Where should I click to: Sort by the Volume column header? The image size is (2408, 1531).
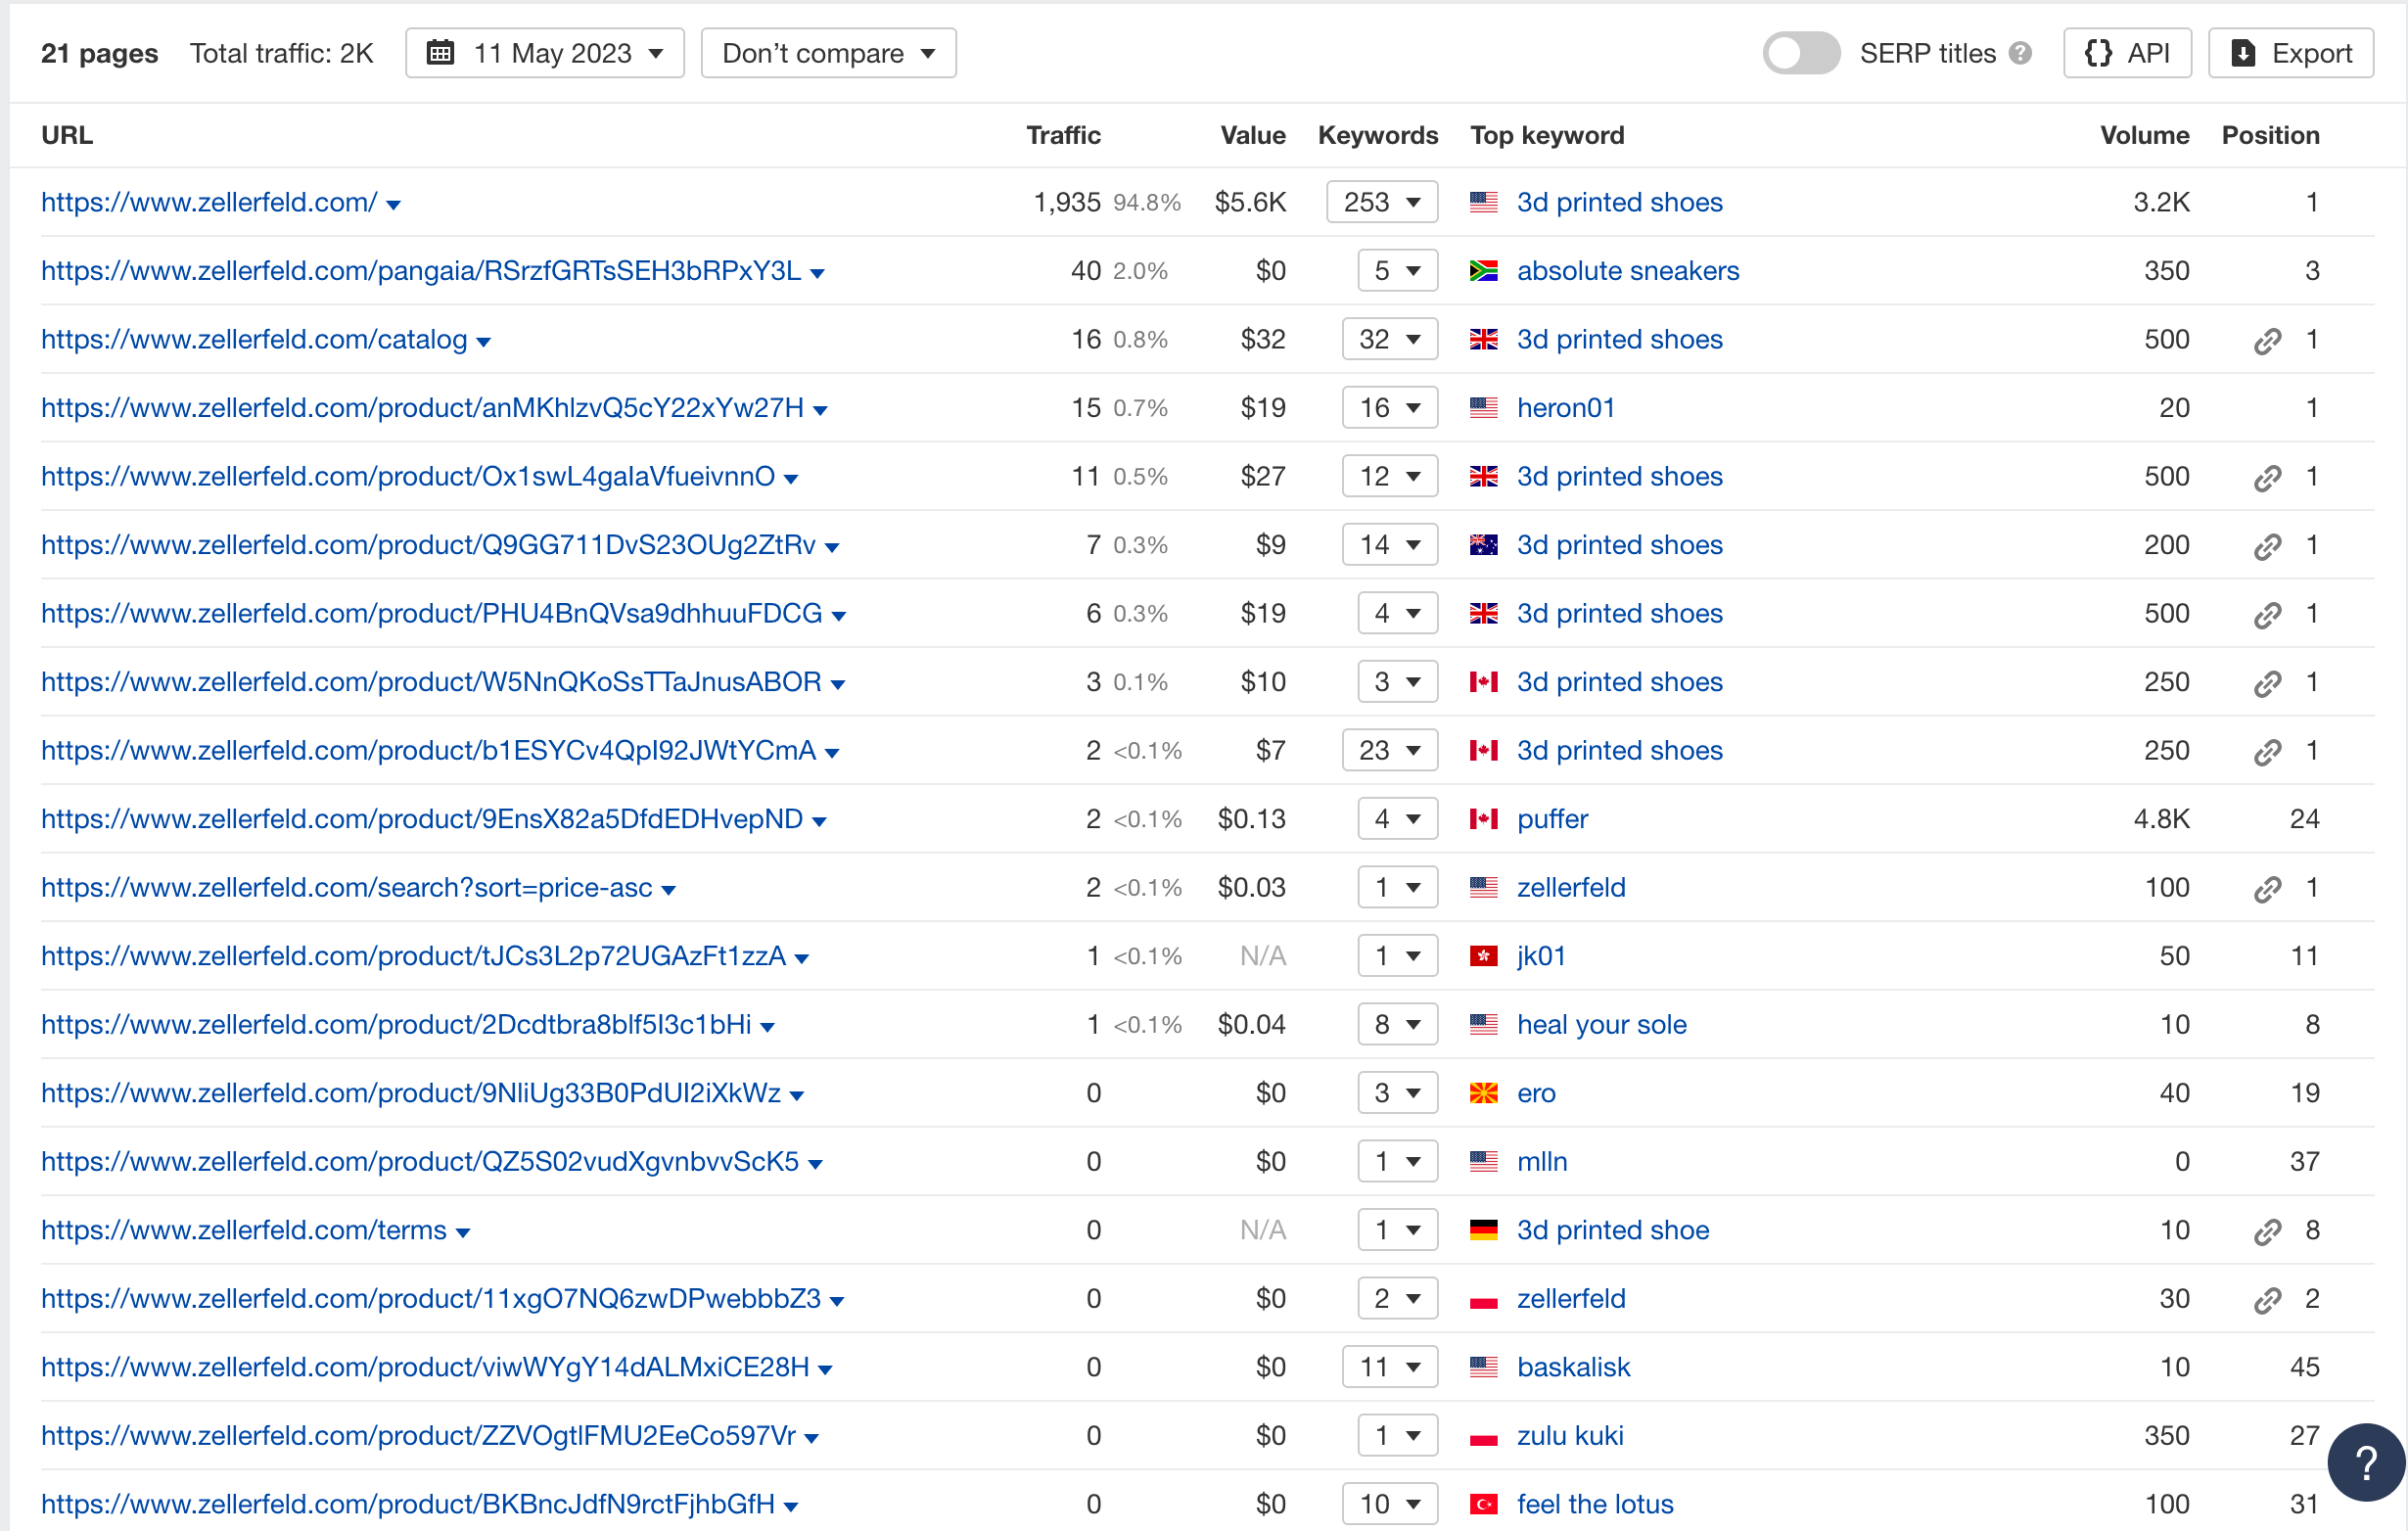[x=2144, y=135]
